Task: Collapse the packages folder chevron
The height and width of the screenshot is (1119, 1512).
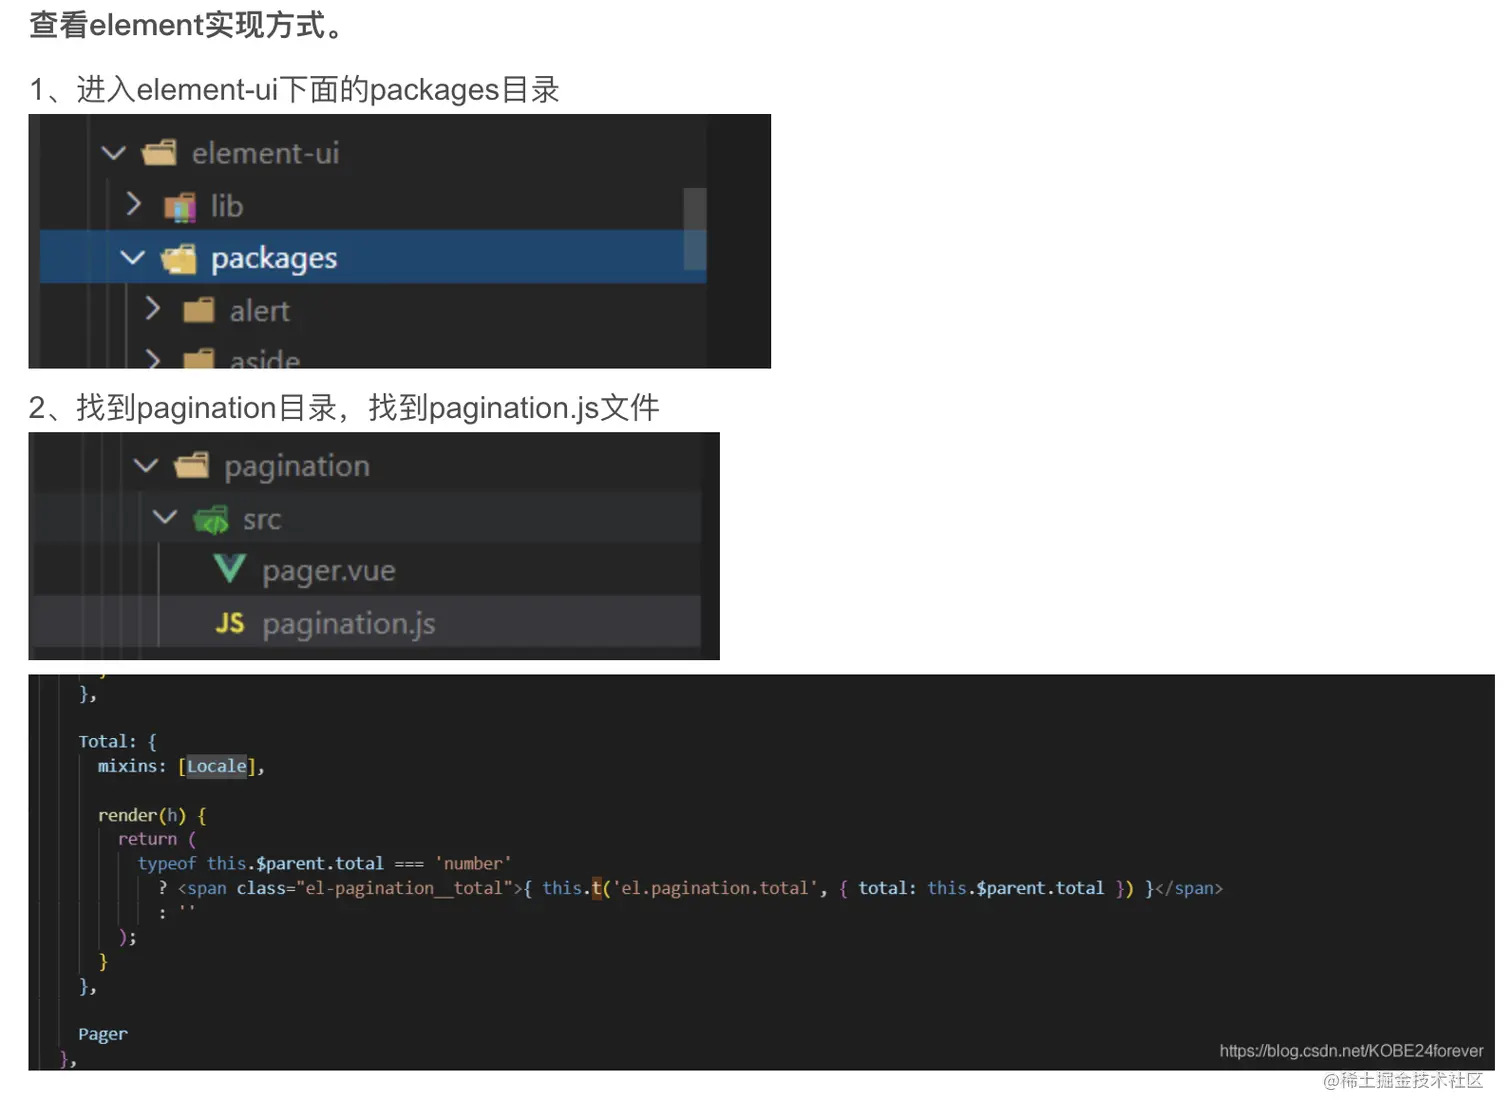Action: tap(133, 258)
